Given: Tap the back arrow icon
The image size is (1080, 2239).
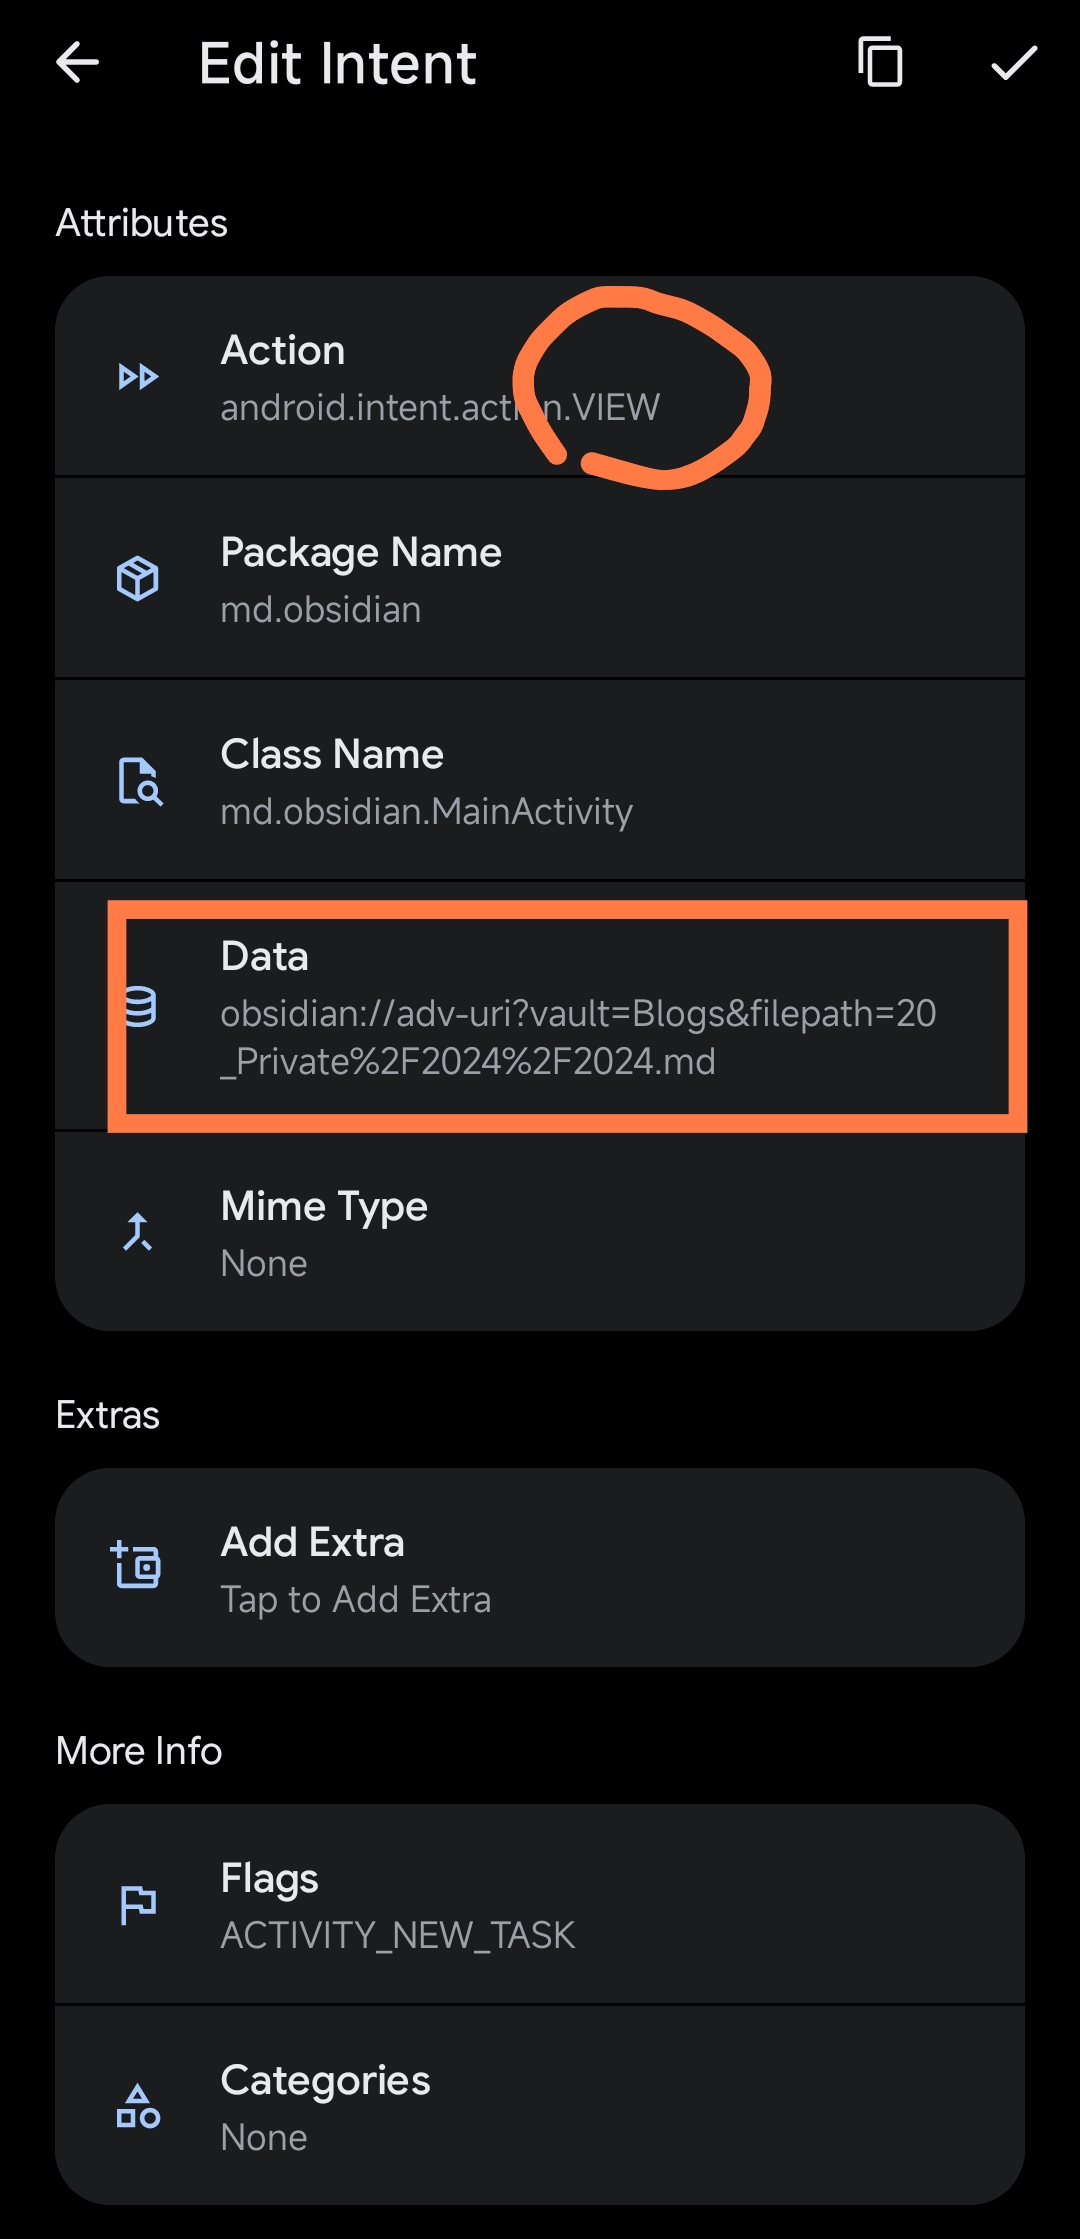Looking at the screenshot, I should tap(77, 63).
